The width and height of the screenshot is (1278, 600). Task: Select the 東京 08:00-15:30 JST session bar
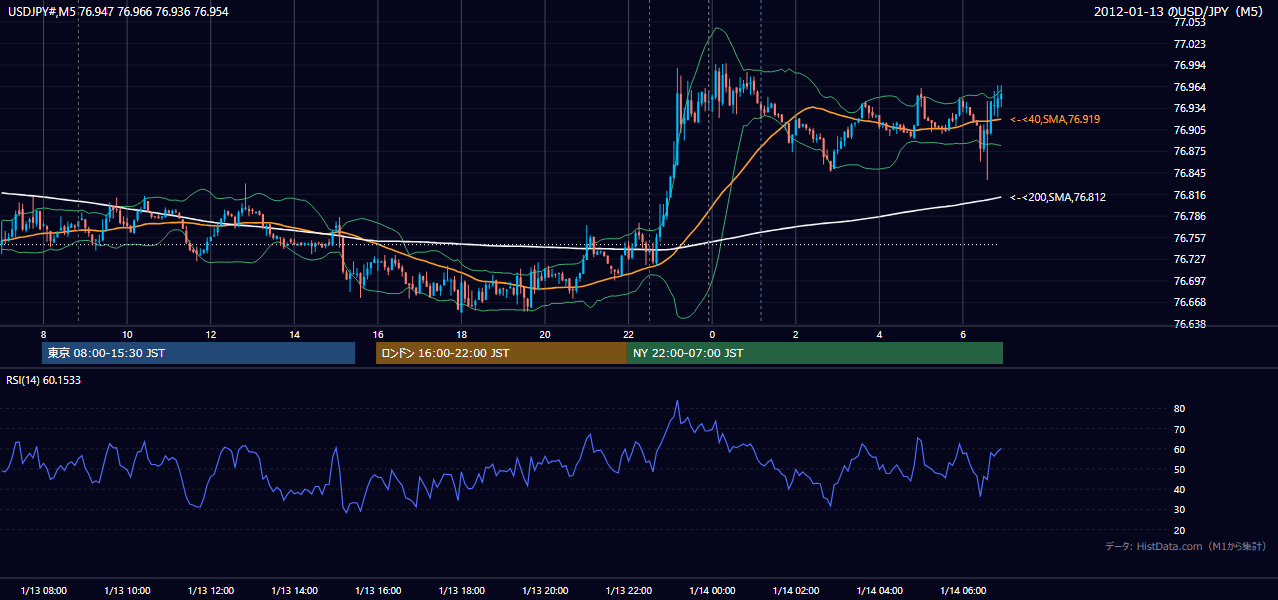198,353
